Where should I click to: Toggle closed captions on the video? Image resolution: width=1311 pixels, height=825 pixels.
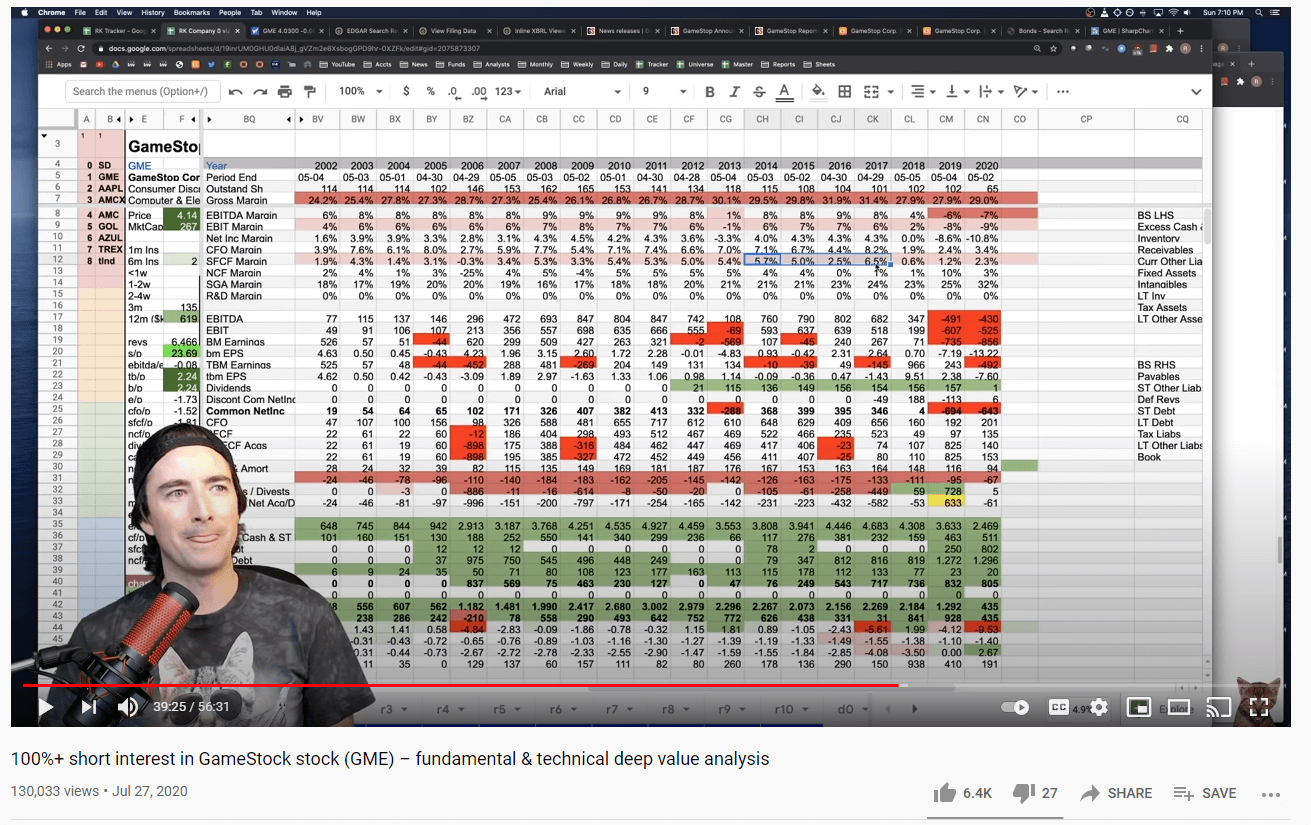[x=1059, y=707]
